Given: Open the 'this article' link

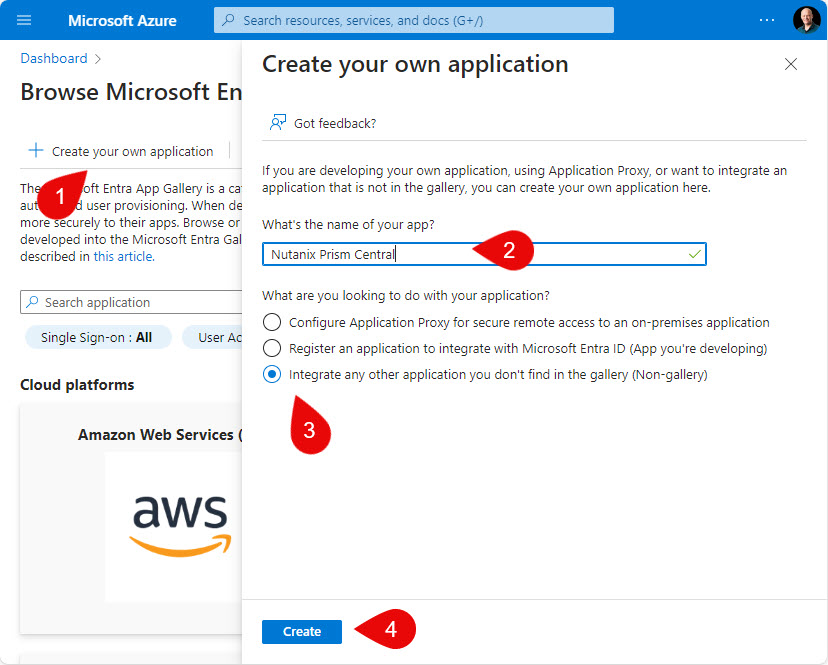Looking at the screenshot, I should point(124,257).
